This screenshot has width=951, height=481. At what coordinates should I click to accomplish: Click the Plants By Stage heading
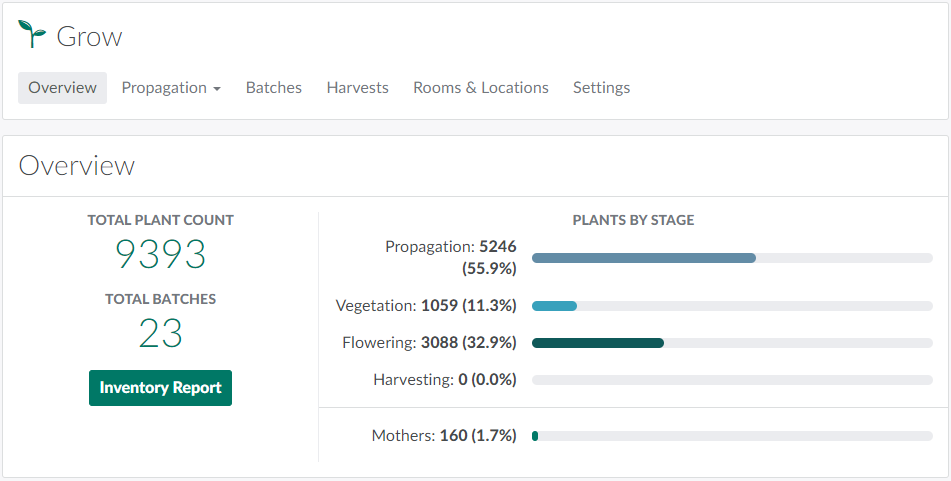pyautogui.click(x=633, y=220)
